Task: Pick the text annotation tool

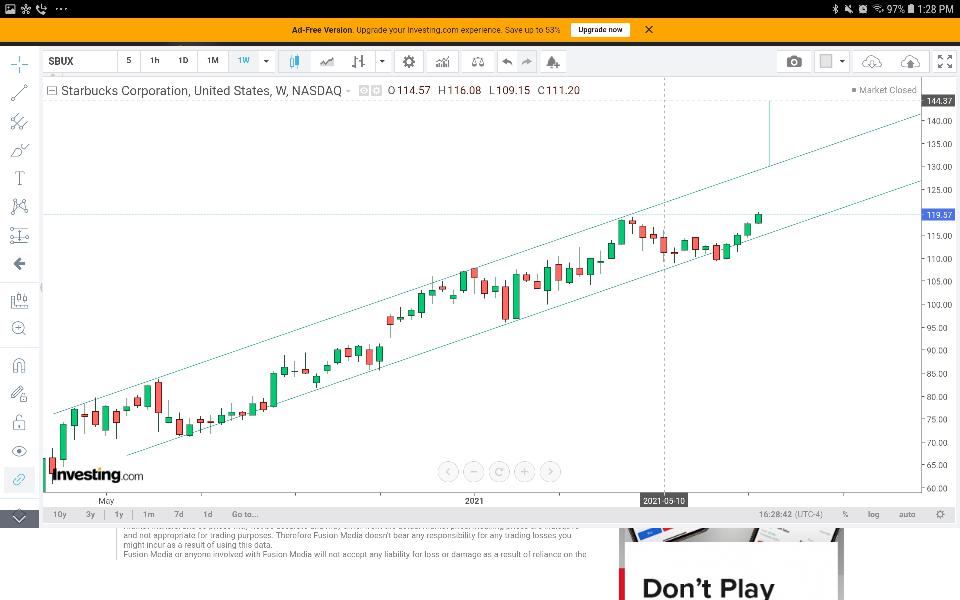Action: (x=19, y=179)
